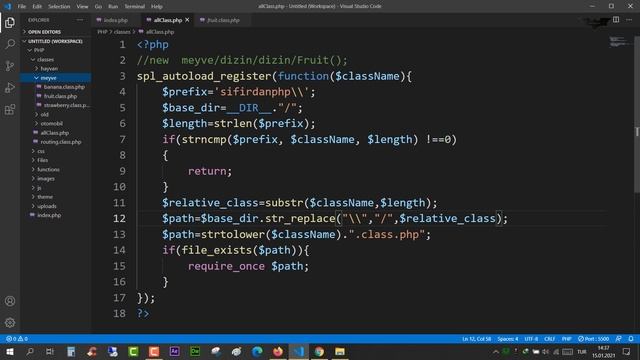The image size is (640, 360).
Task: Open the Run and Debug view
Action: tap(10, 87)
